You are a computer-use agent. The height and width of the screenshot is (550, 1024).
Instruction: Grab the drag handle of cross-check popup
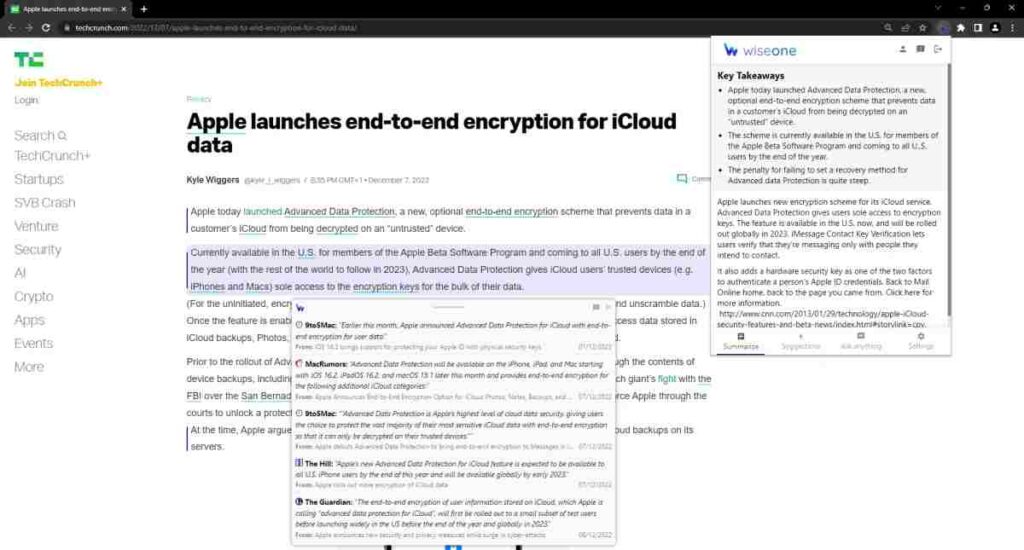448,306
